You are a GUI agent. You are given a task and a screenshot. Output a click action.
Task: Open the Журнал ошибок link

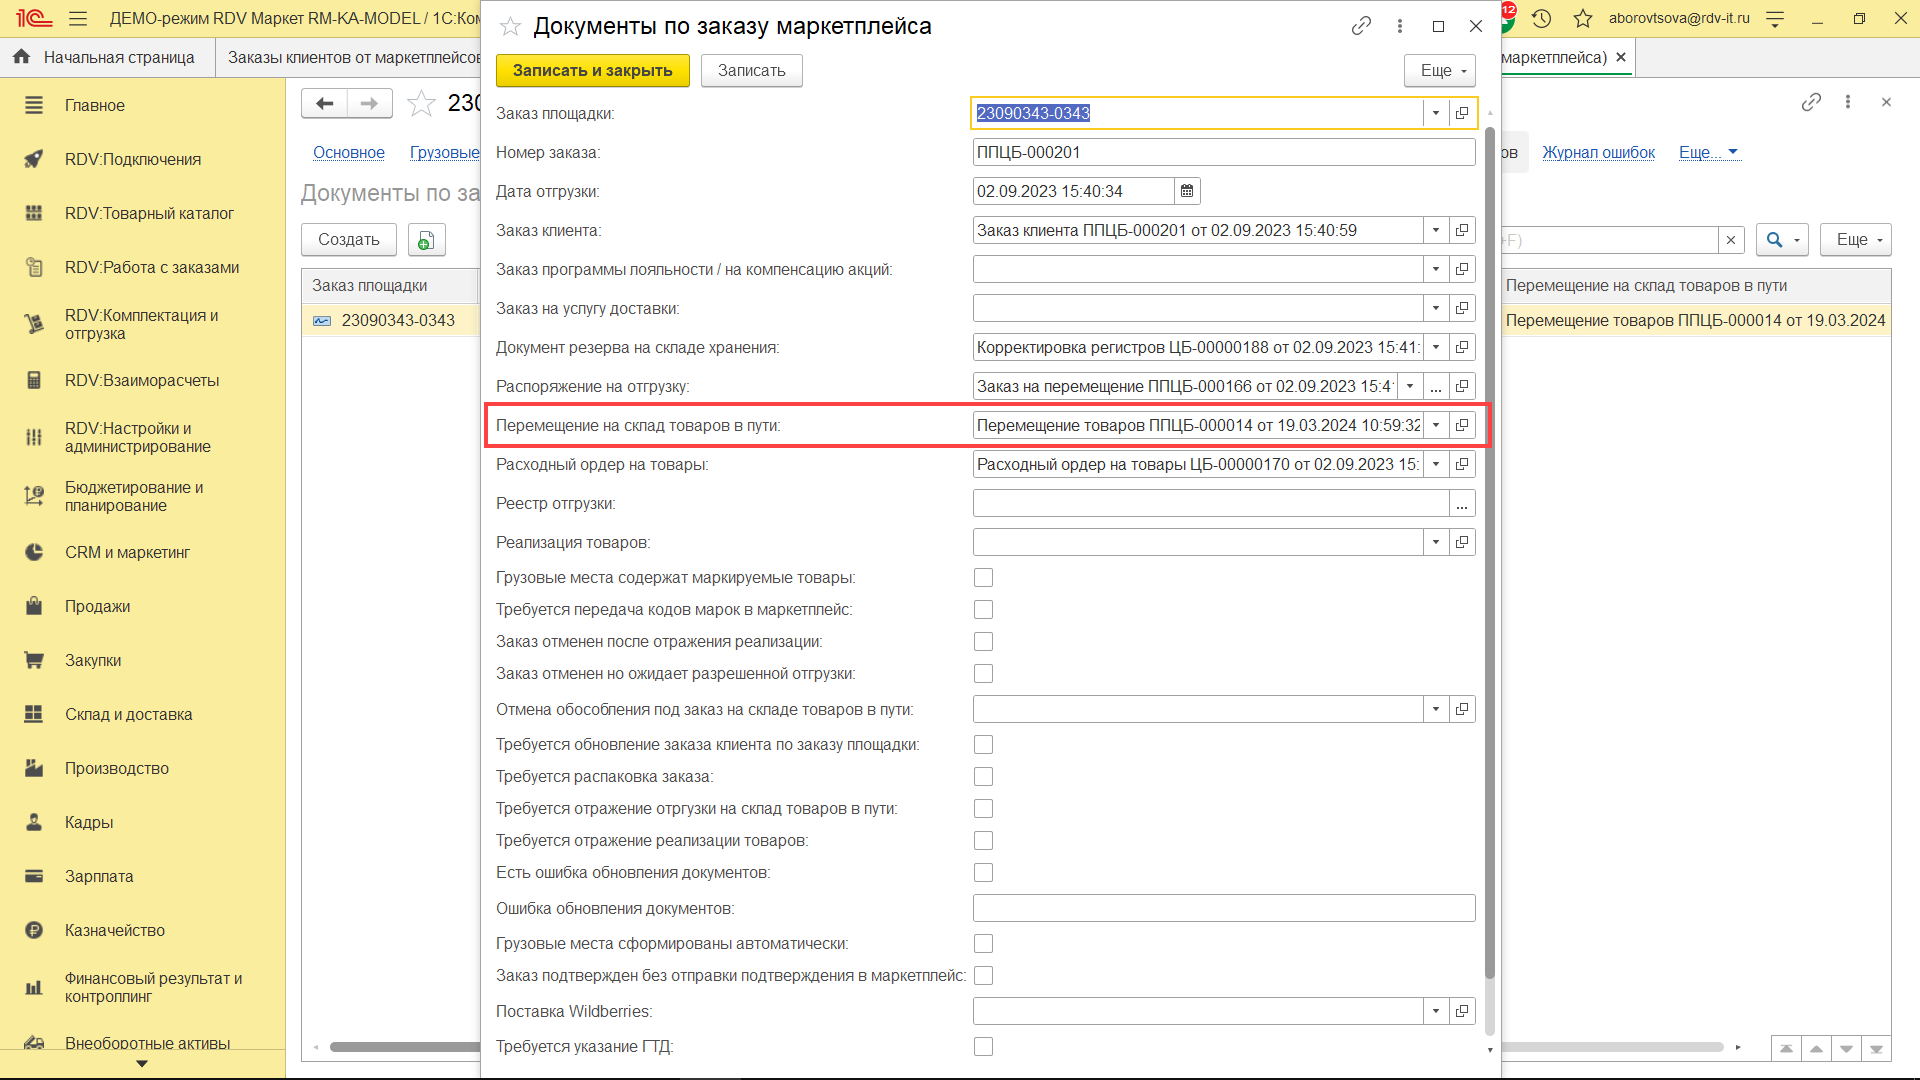tap(1598, 152)
